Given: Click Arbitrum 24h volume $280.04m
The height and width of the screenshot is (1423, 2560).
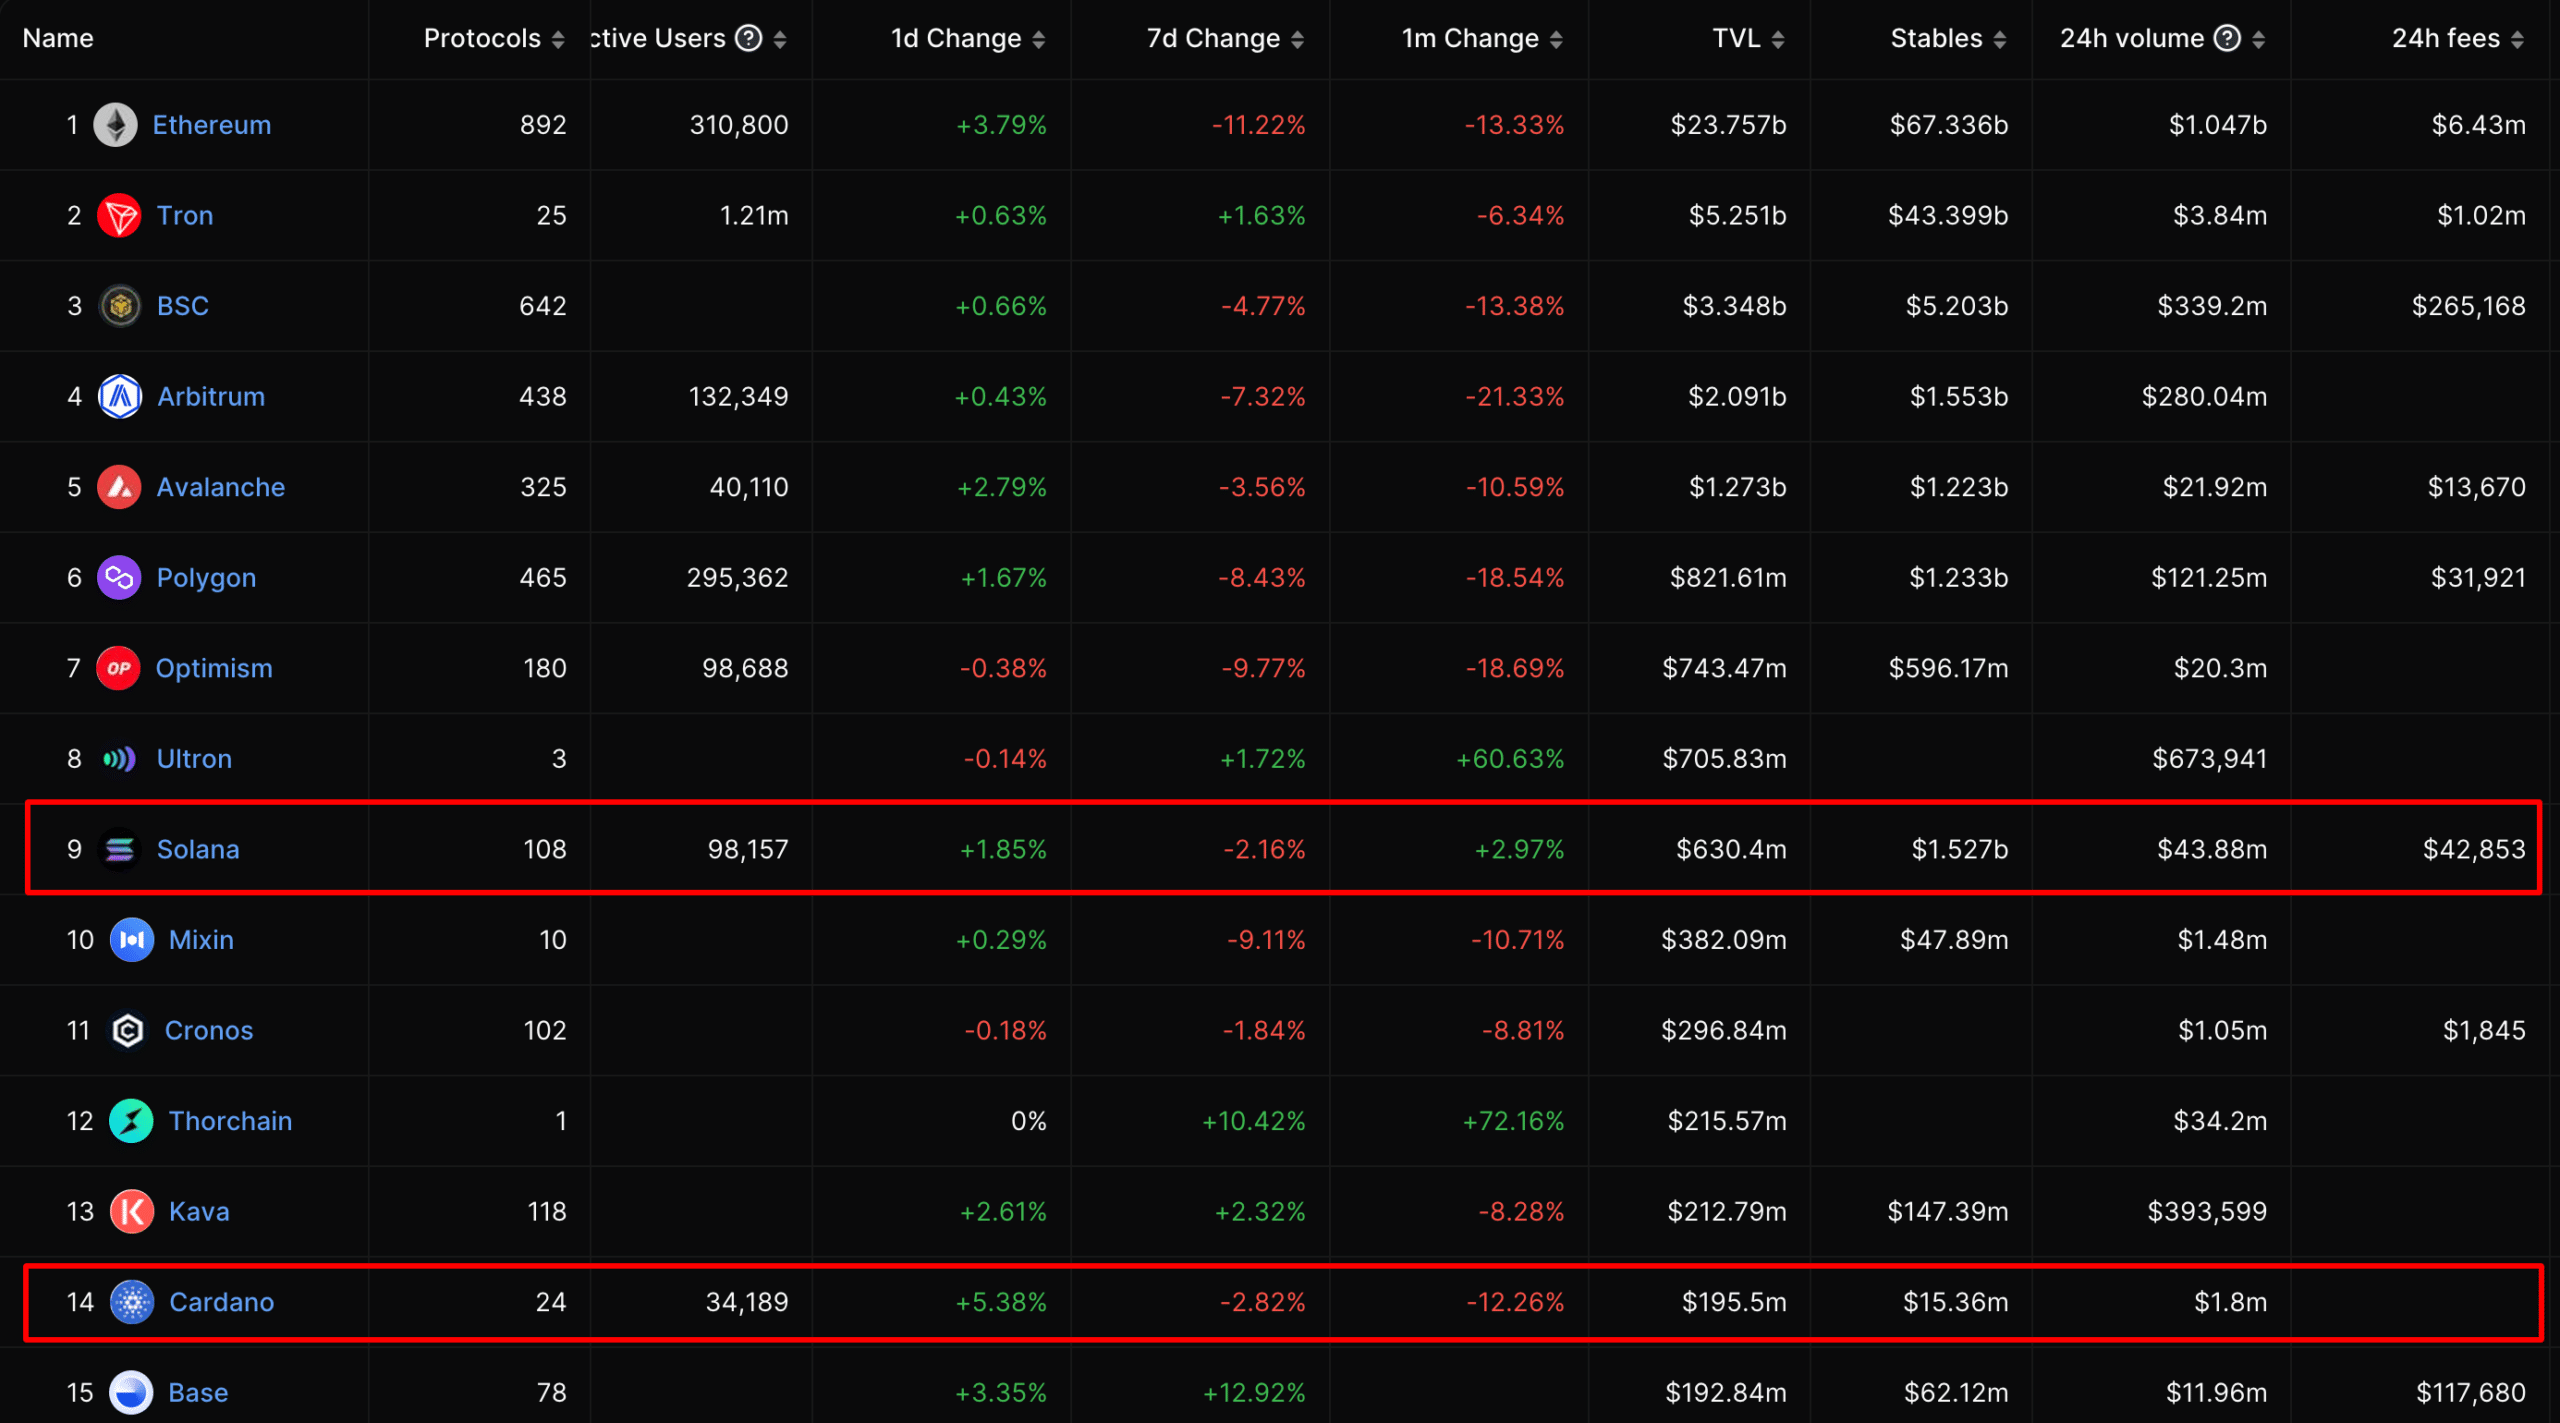Looking at the screenshot, I should click(2204, 397).
